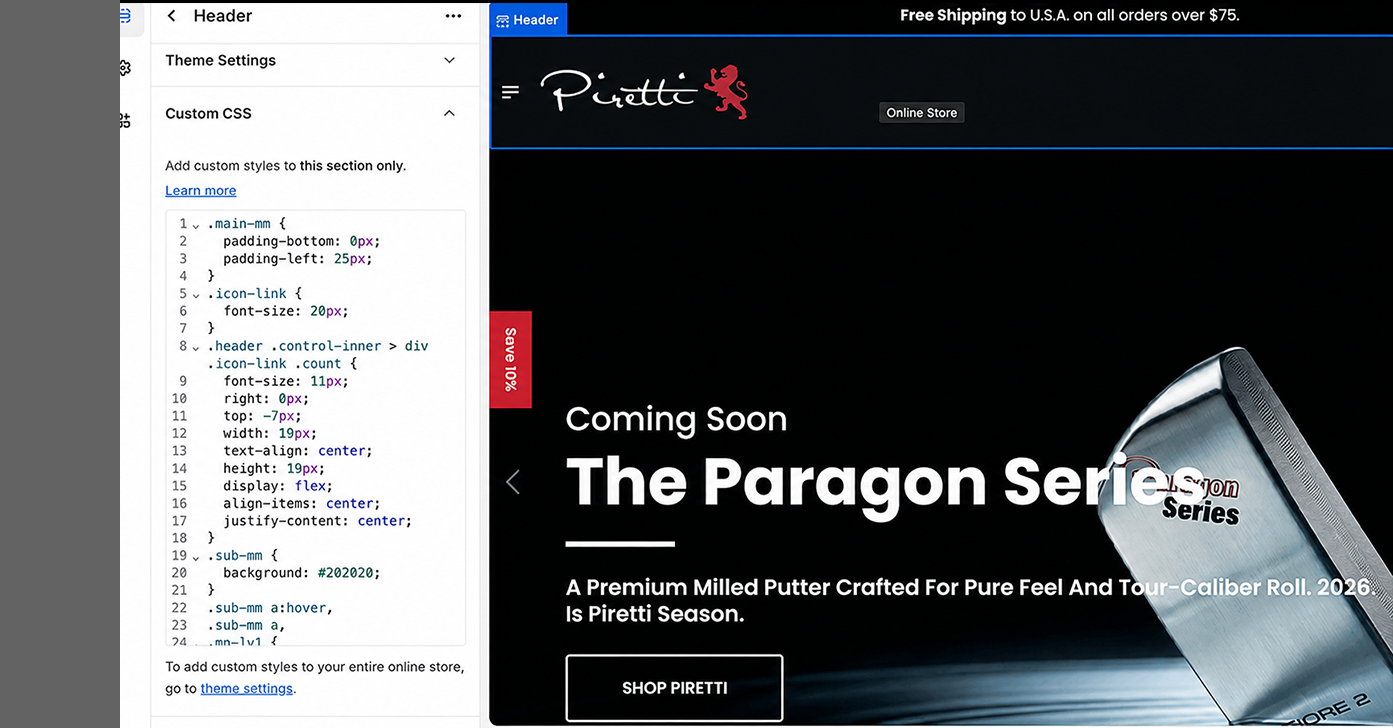Click the blue Header section tag in preview
The width and height of the screenshot is (1393, 728).
[528, 19]
